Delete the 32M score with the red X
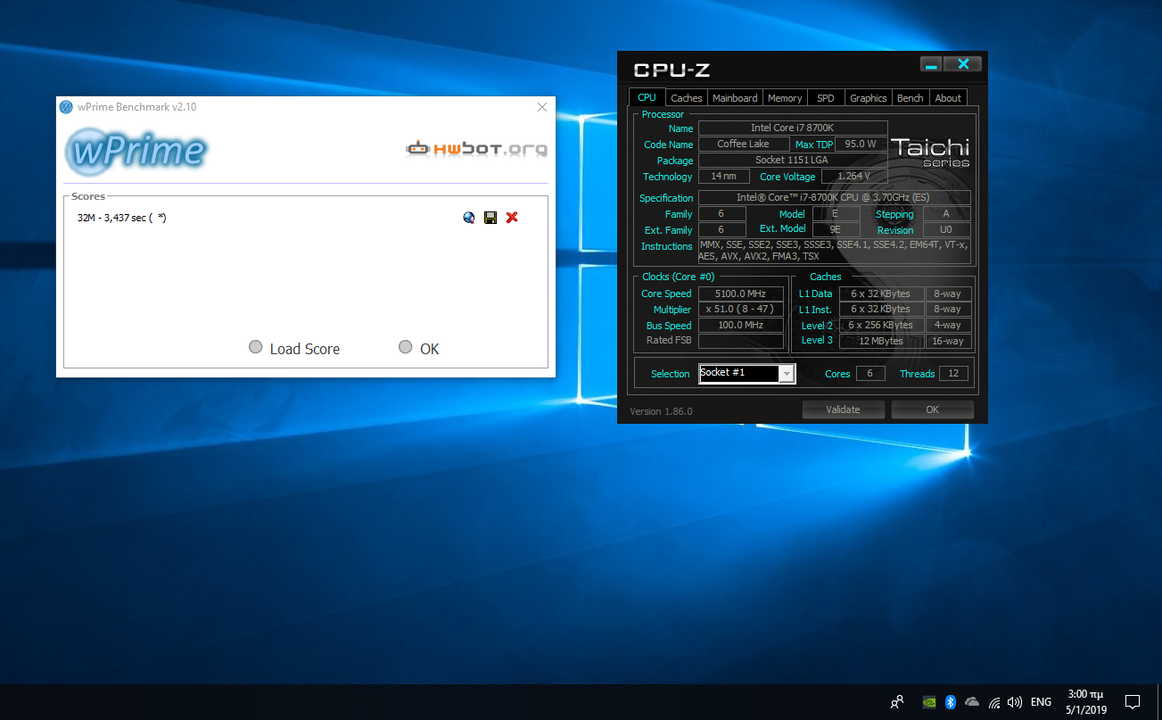 (x=511, y=217)
